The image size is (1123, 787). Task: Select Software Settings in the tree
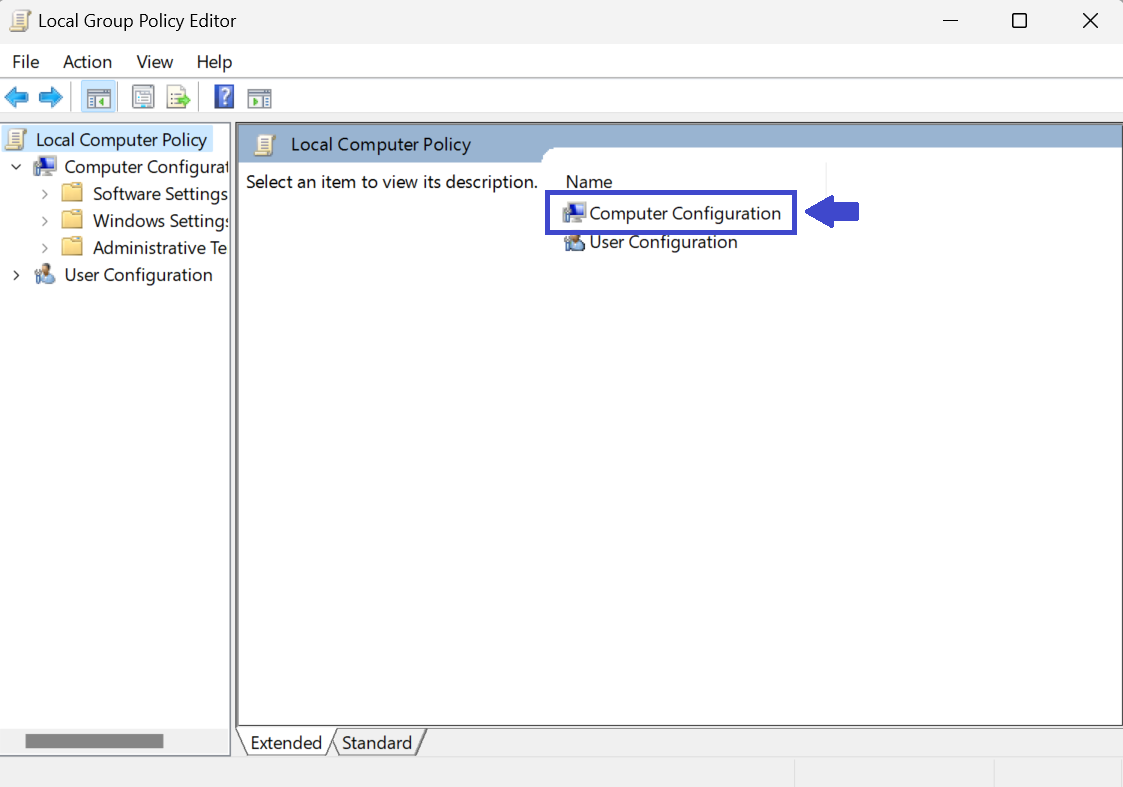point(160,194)
